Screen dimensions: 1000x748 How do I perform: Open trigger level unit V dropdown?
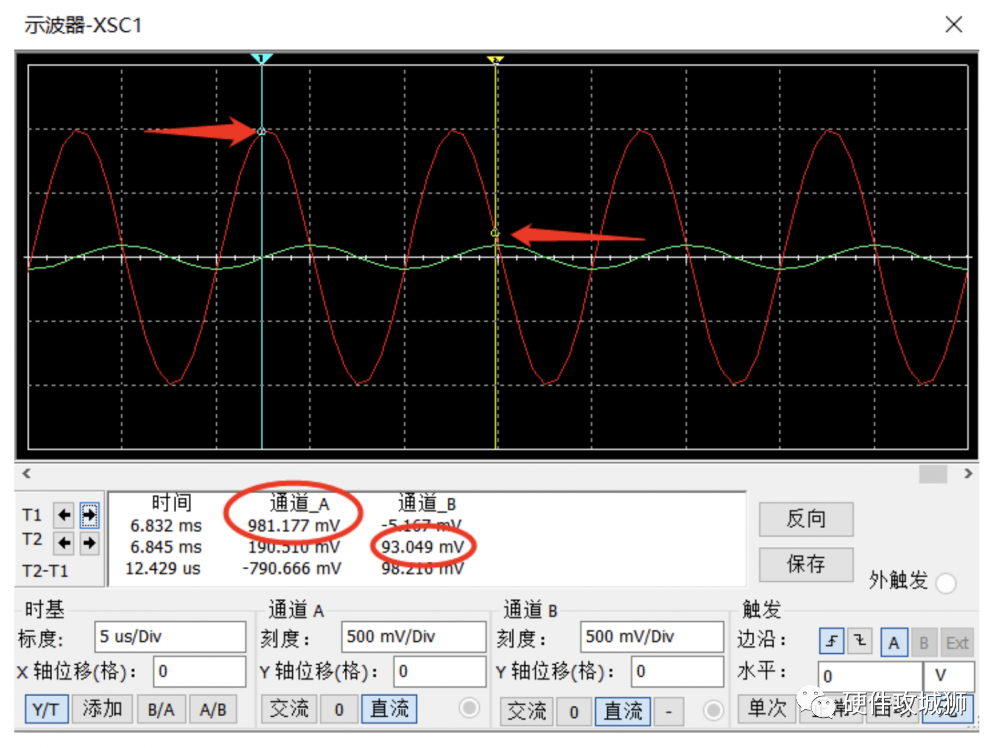click(949, 676)
